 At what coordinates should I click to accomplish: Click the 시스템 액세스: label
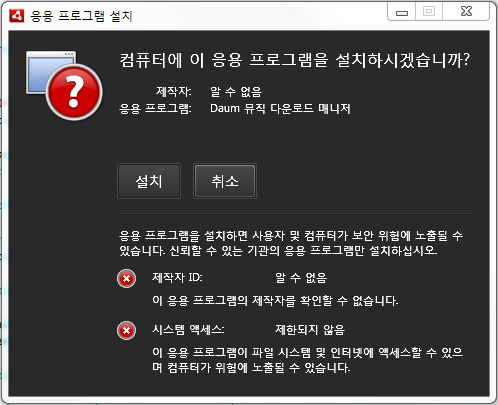(188, 330)
